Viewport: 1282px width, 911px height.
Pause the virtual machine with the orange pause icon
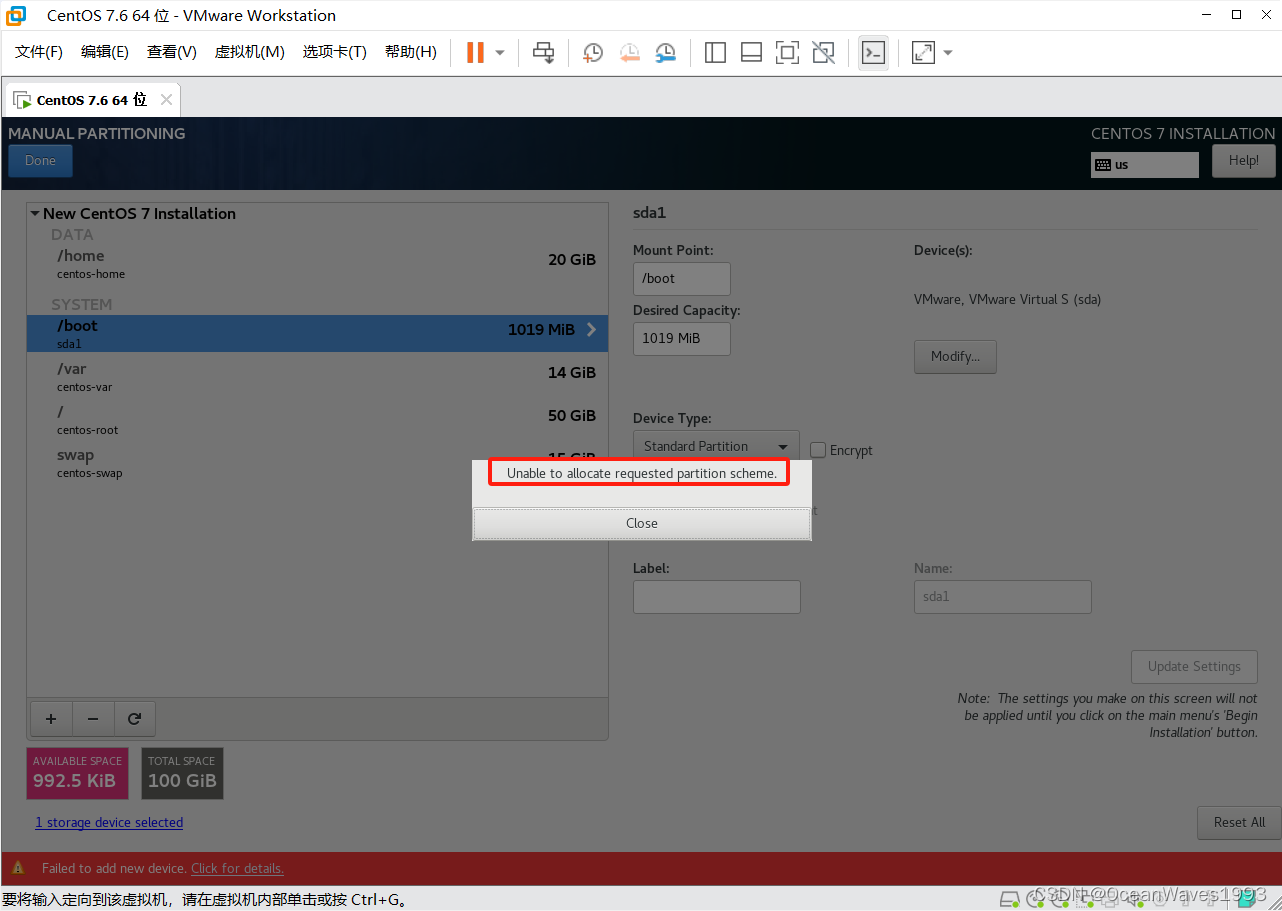point(475,52)
